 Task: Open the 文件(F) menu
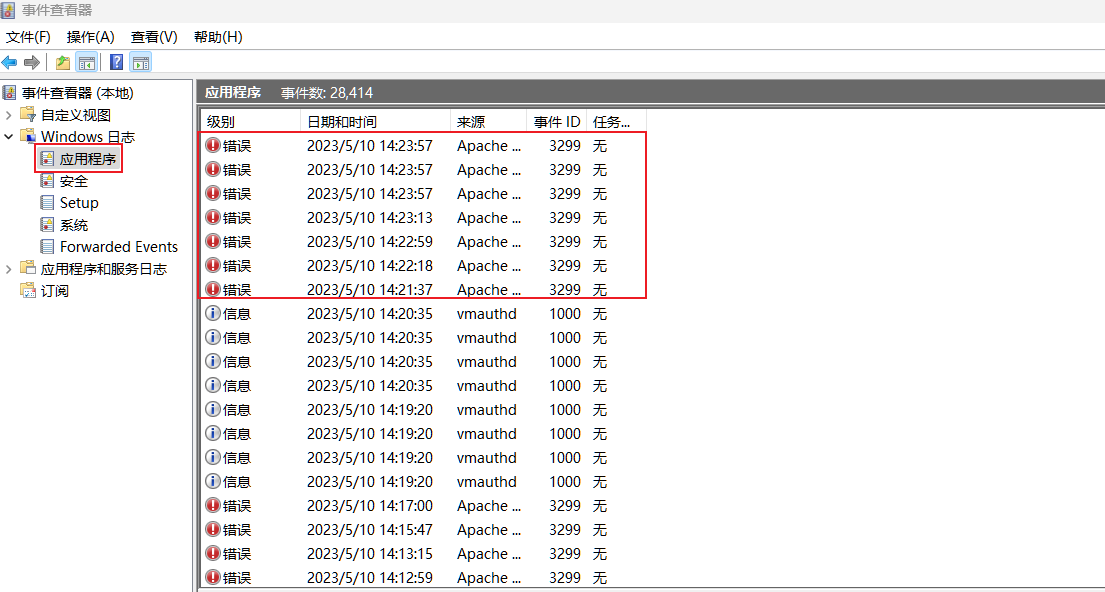(28, 37)
